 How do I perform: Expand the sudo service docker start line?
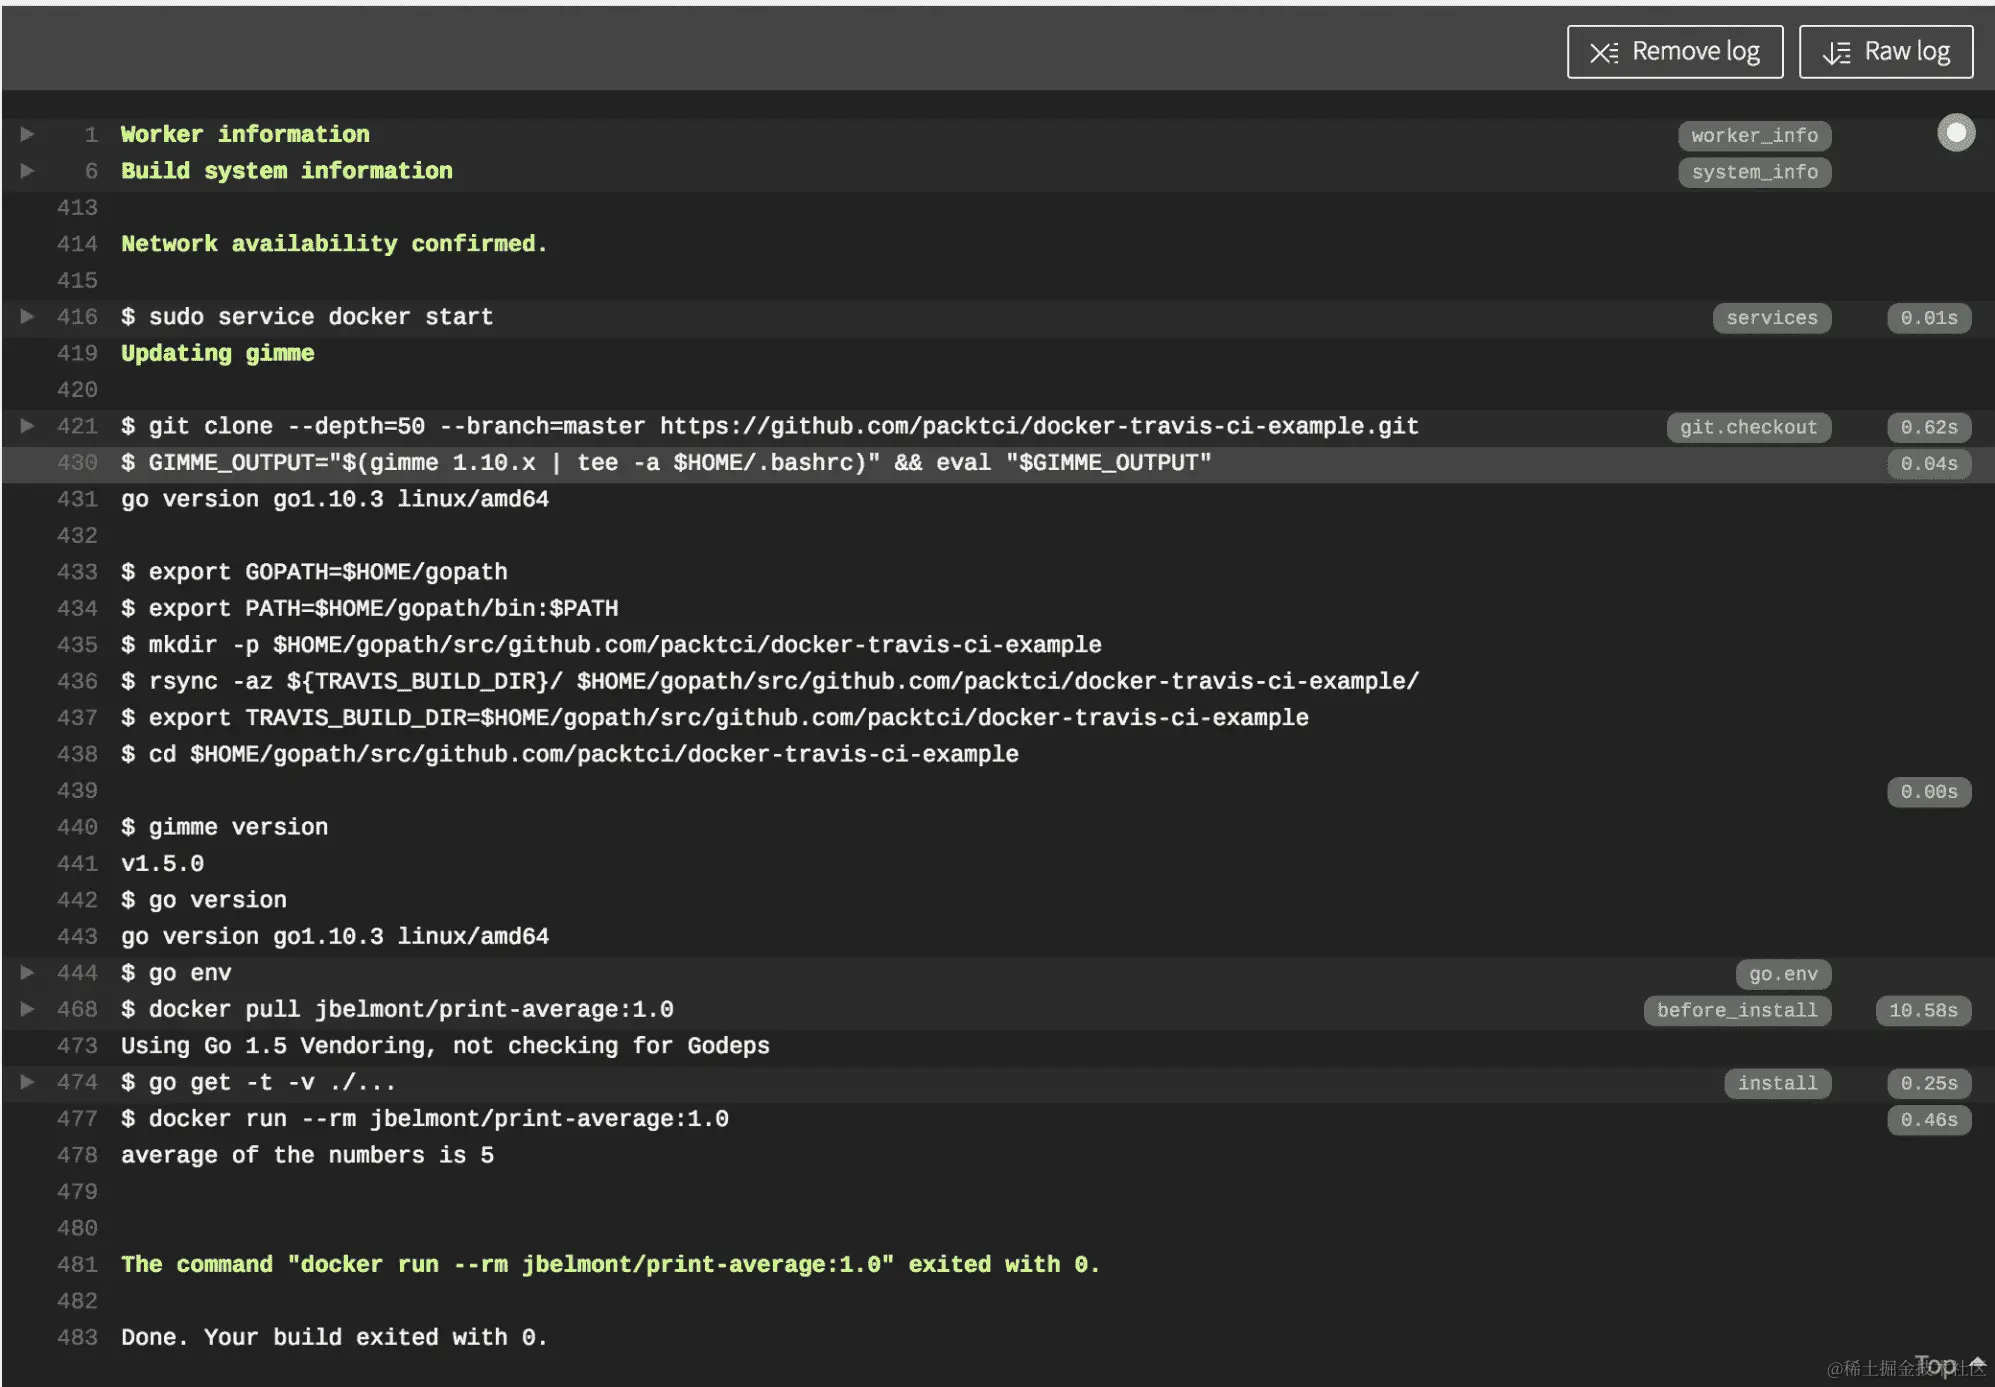point(28,317)
